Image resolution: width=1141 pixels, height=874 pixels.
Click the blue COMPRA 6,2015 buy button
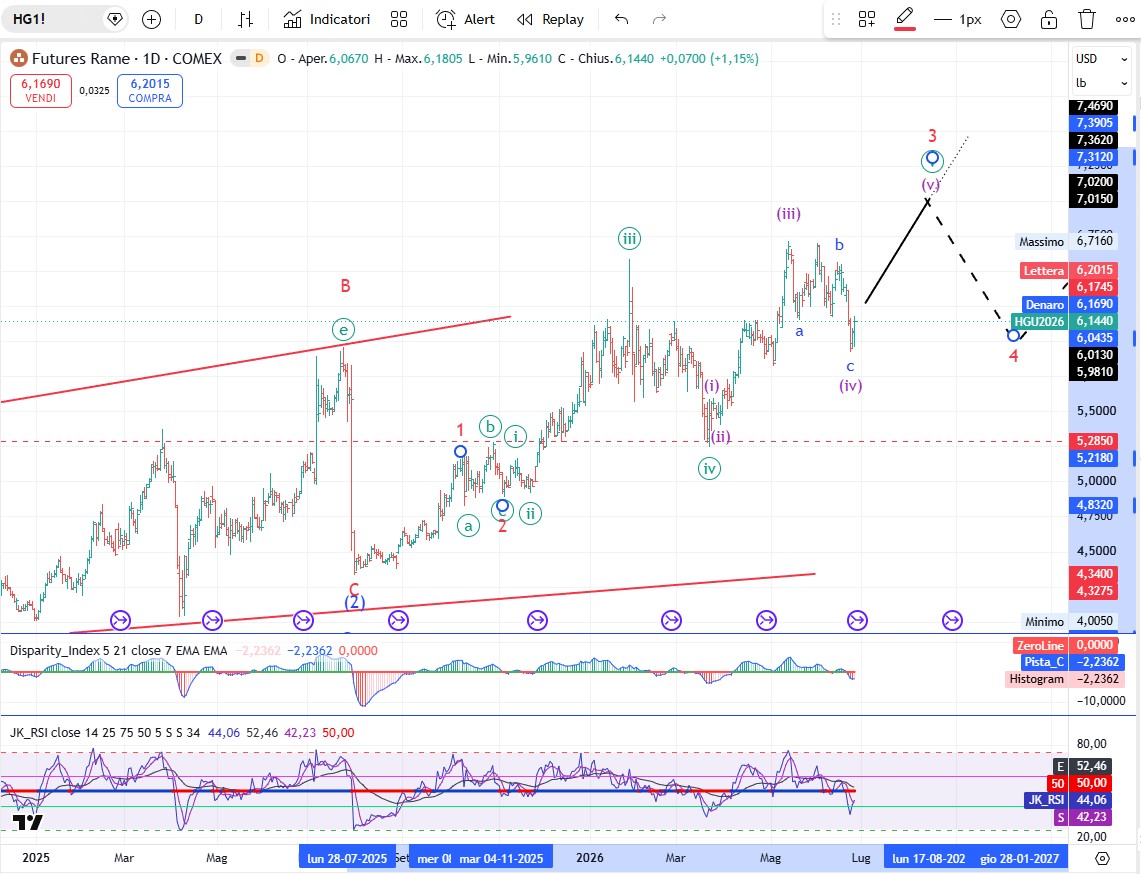coord(150,91)
